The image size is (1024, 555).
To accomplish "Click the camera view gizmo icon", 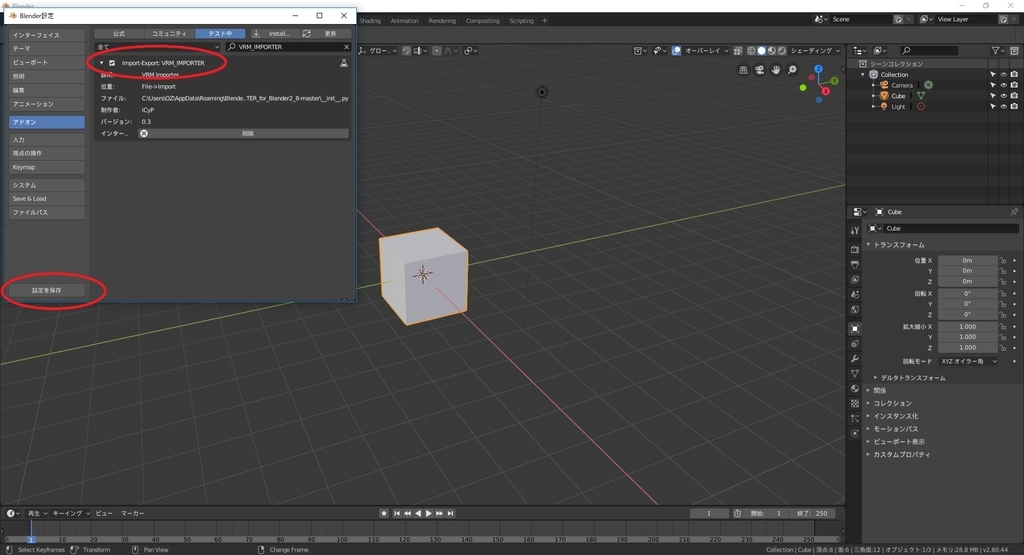I will pyautogui.click(x=760, y=70).
